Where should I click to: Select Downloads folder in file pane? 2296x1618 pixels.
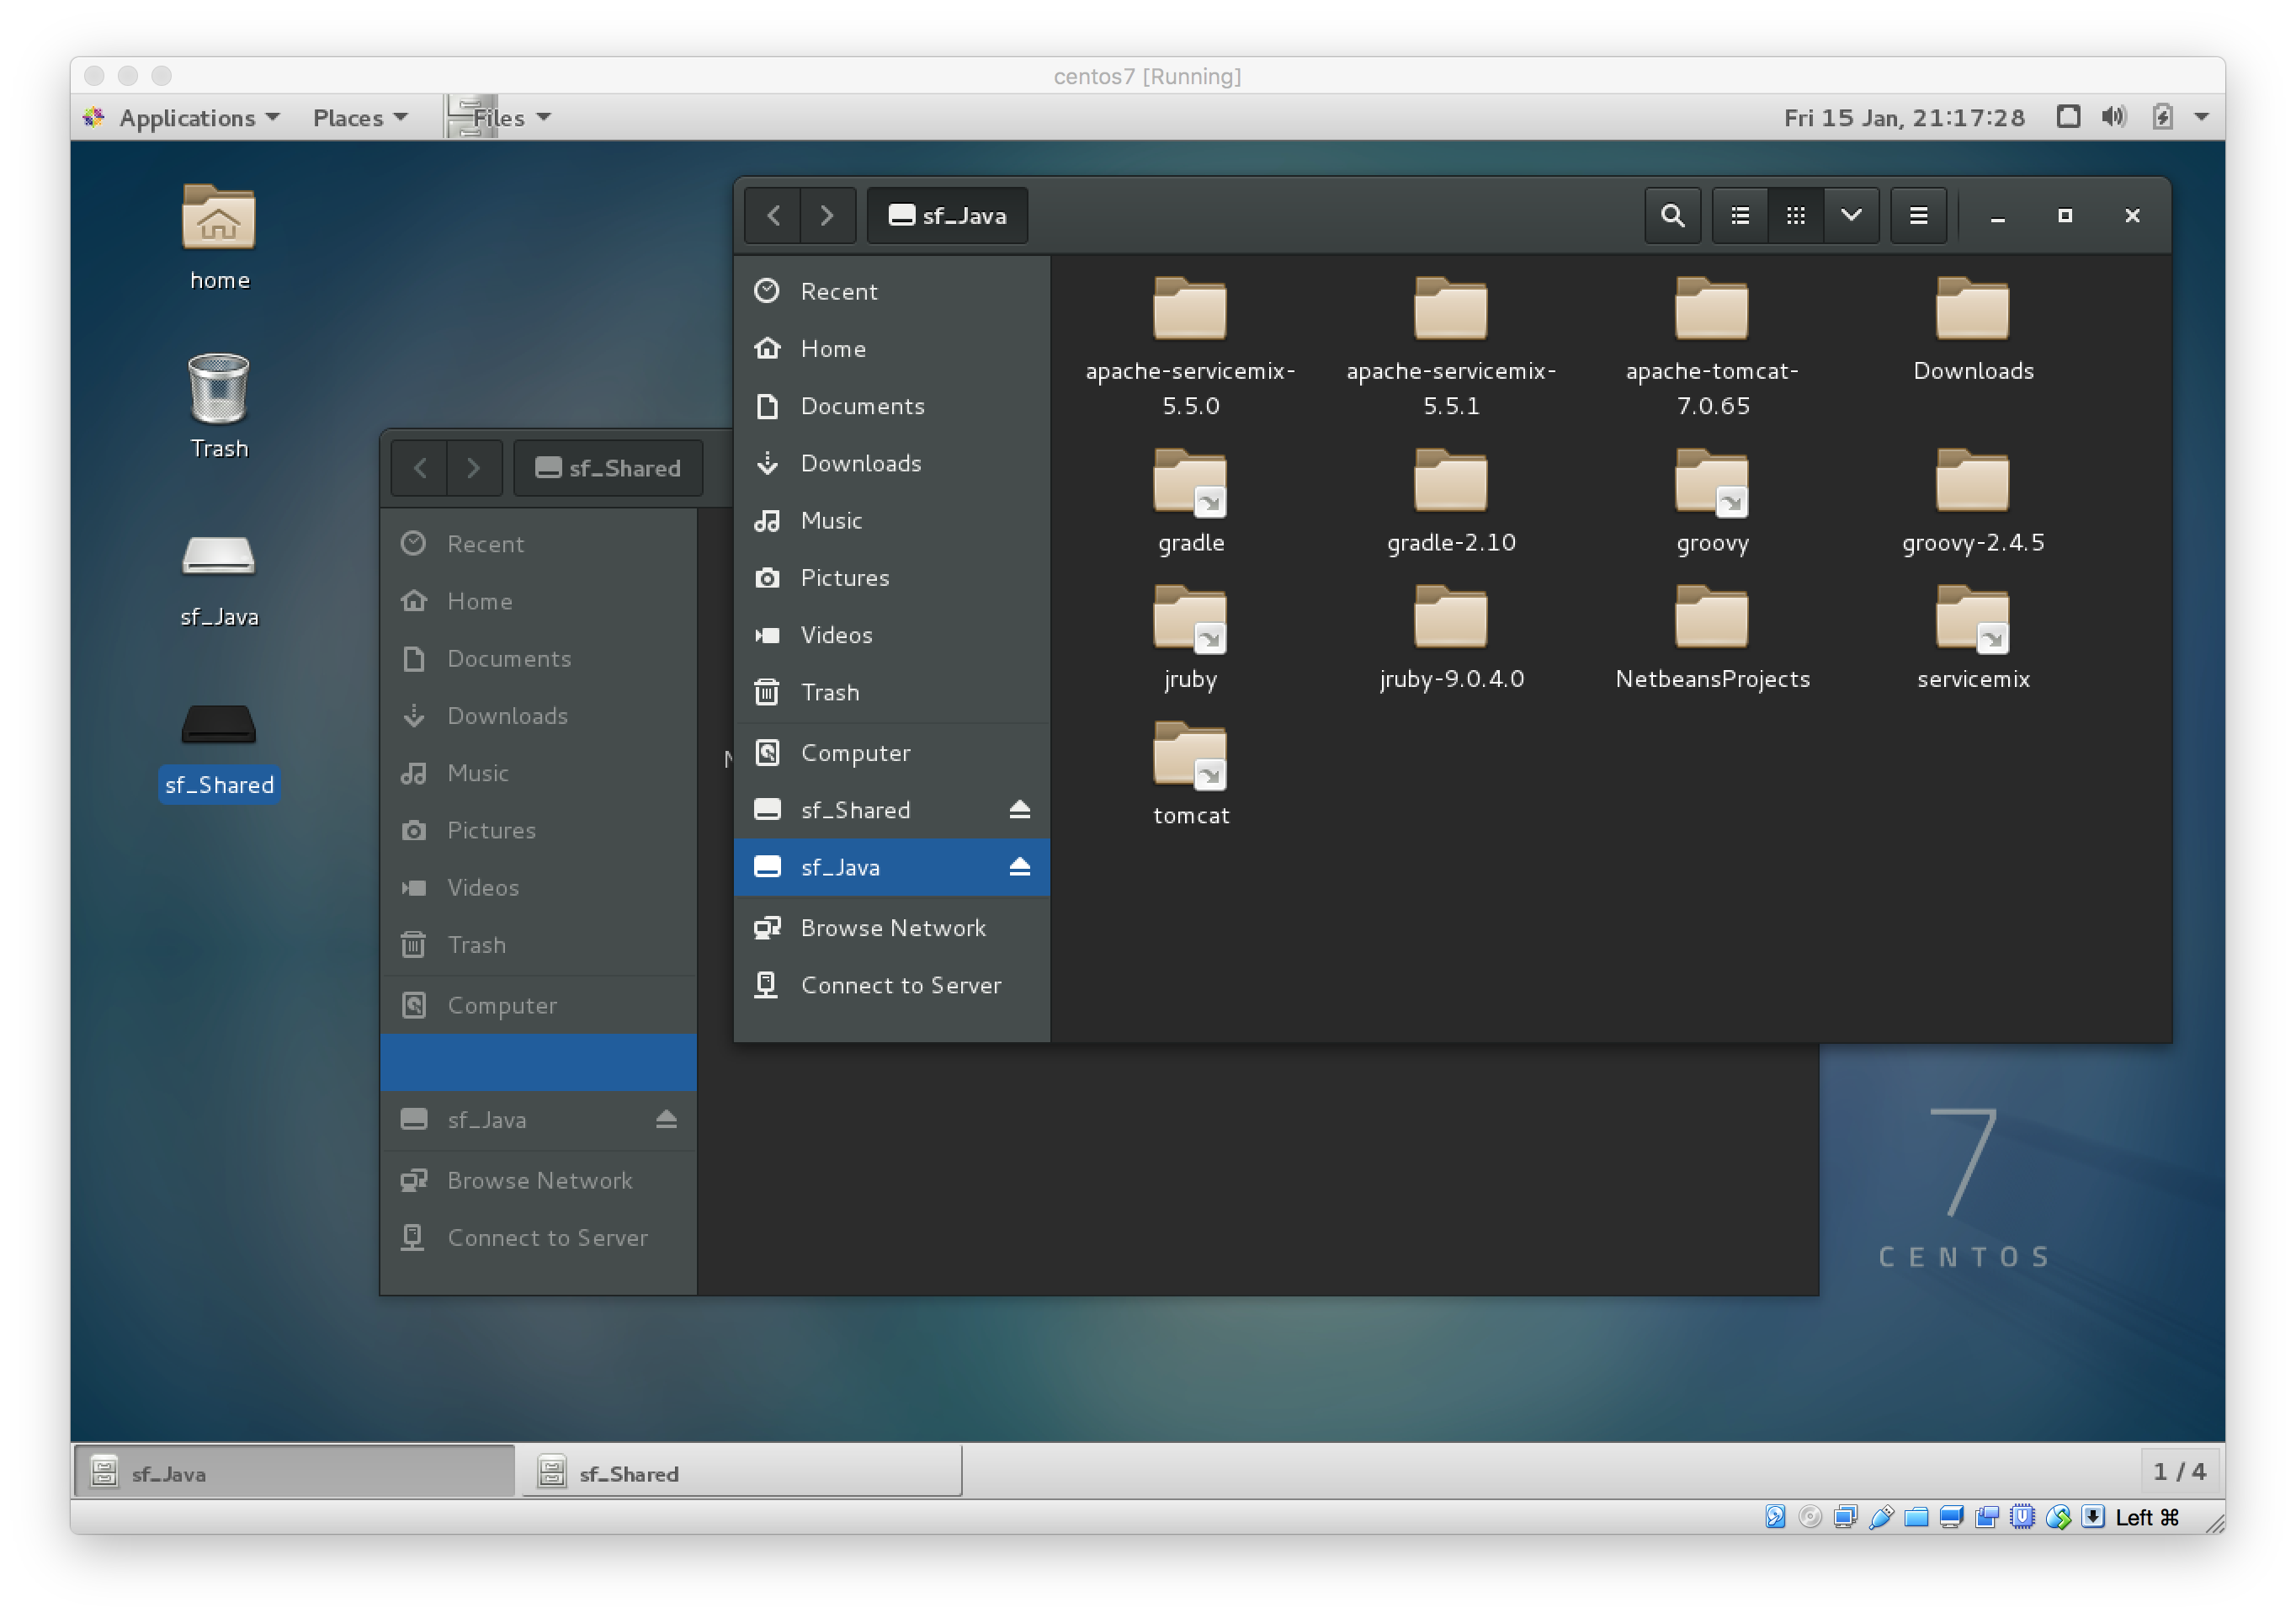click(1972, 328)
